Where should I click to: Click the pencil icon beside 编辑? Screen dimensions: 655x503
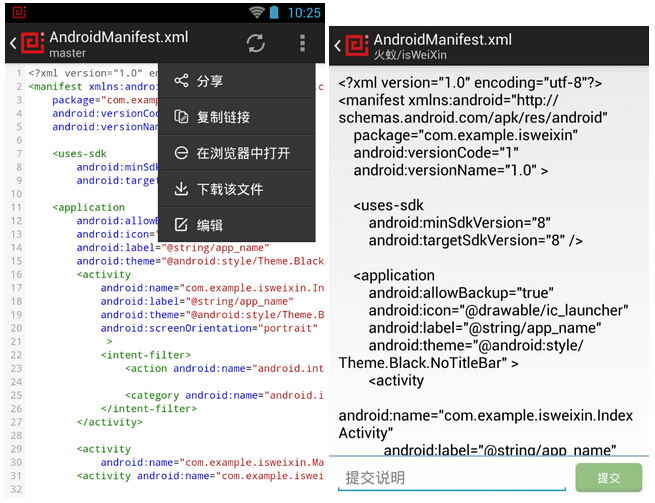181,225
